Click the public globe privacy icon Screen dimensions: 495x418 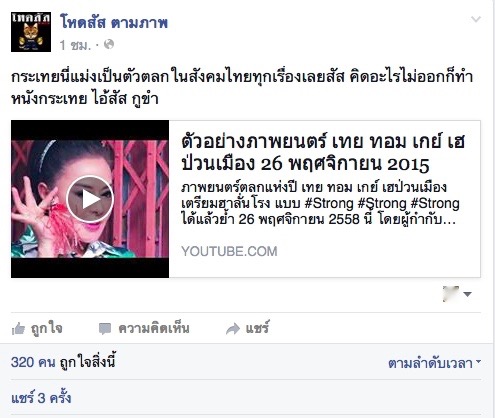coord(109,44)
